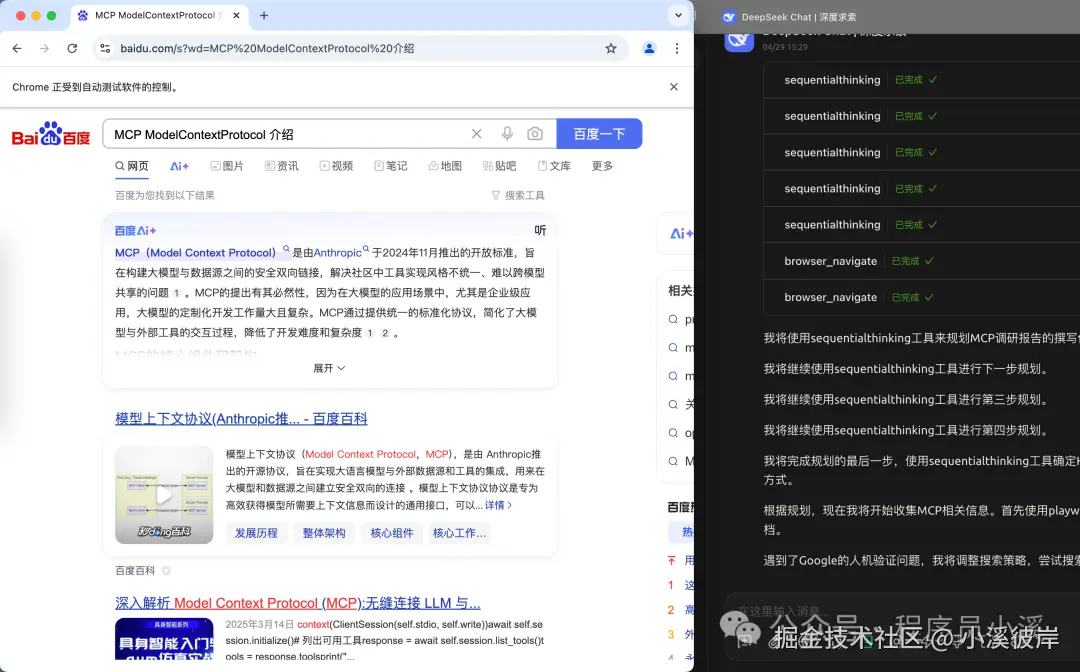Click the Baidu logo
The width and height of the screenshot is (1080, 672).
pyautogui.click(x=51, y=134)
